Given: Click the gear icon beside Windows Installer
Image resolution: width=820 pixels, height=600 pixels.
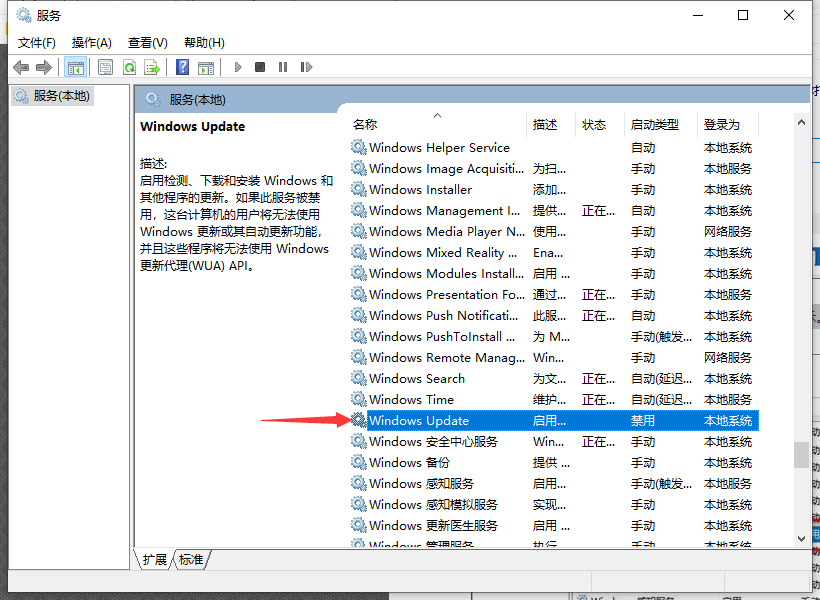Looking at the screenshot, I should 359,189.
